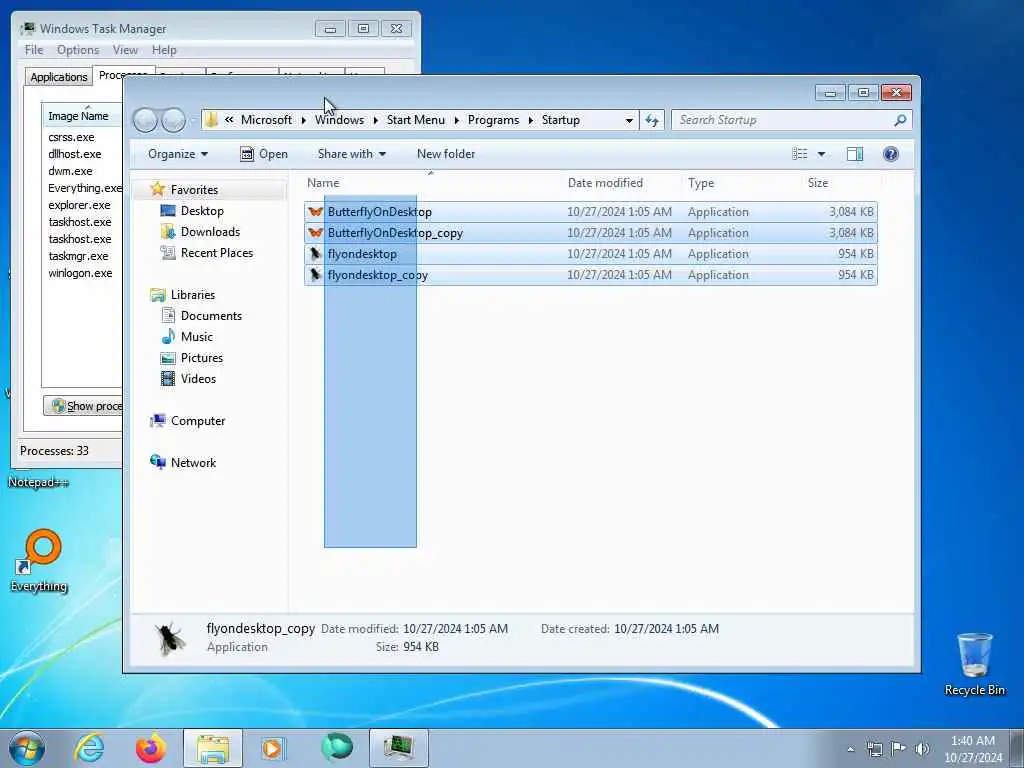1024x768 pixels.
Task: Click Windows Media Player taskbar icon
Action: coord(273,748)
